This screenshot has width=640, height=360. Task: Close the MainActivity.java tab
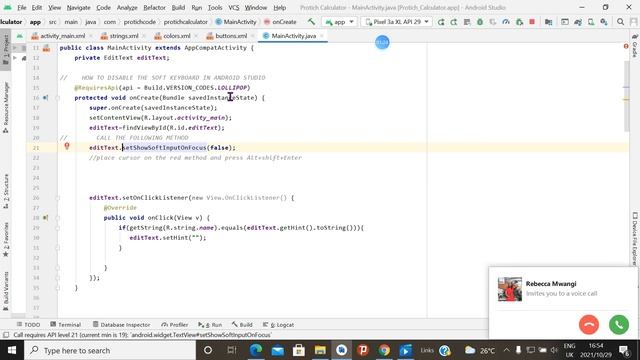coord(322,36)
